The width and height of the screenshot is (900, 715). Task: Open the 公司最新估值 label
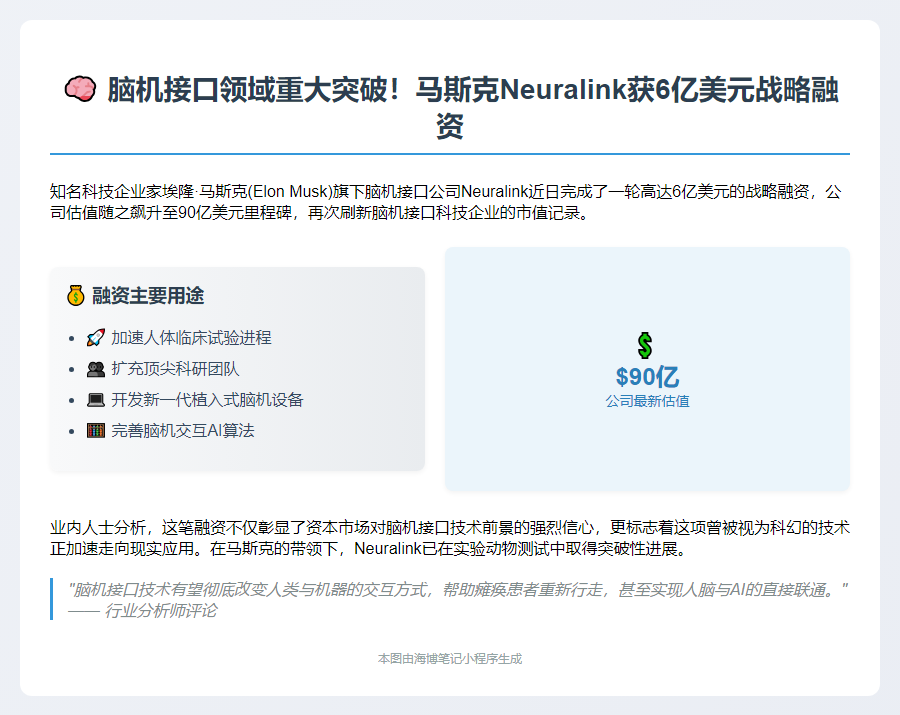point(646,398)
